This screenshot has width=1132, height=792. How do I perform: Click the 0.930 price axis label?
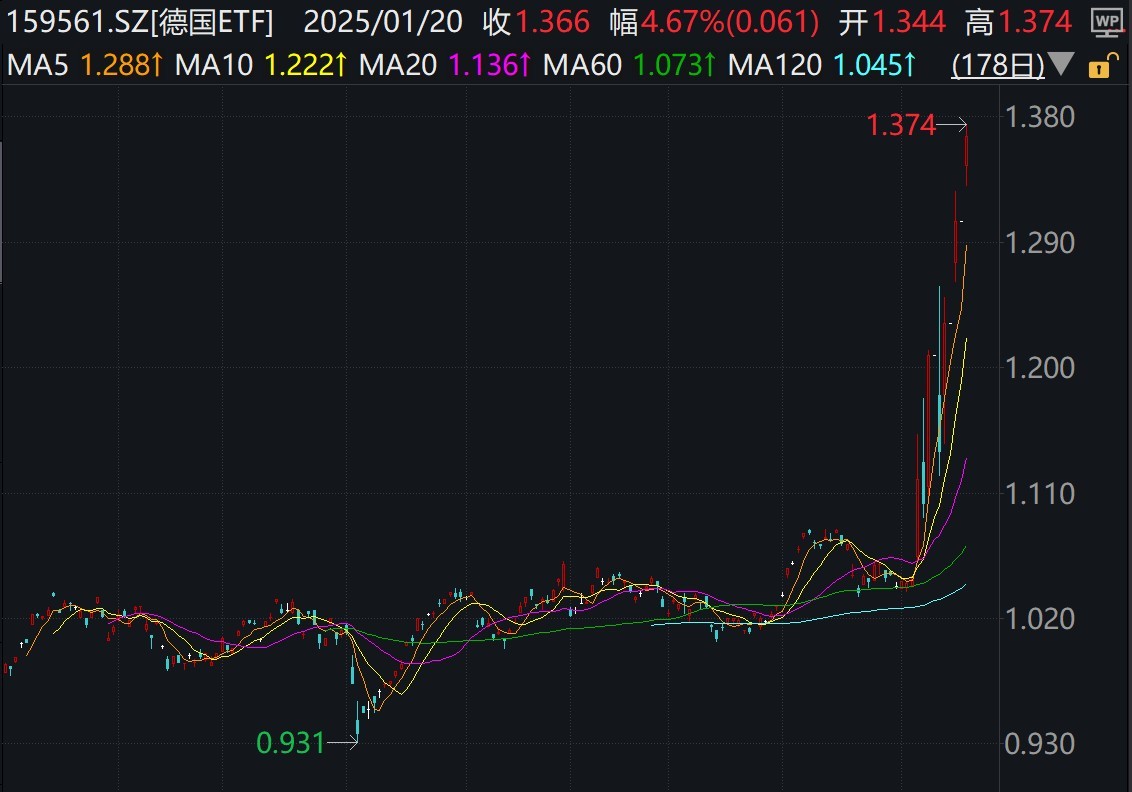pos(1040,744)
